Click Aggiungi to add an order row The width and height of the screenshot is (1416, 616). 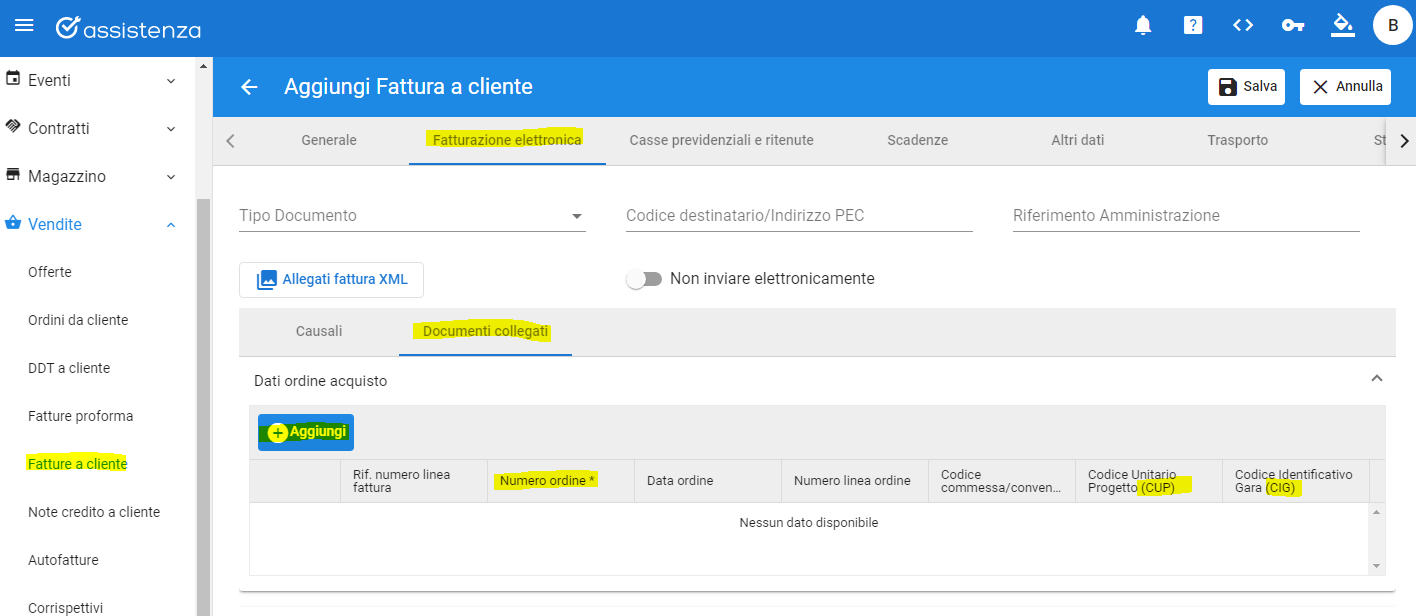306,432
